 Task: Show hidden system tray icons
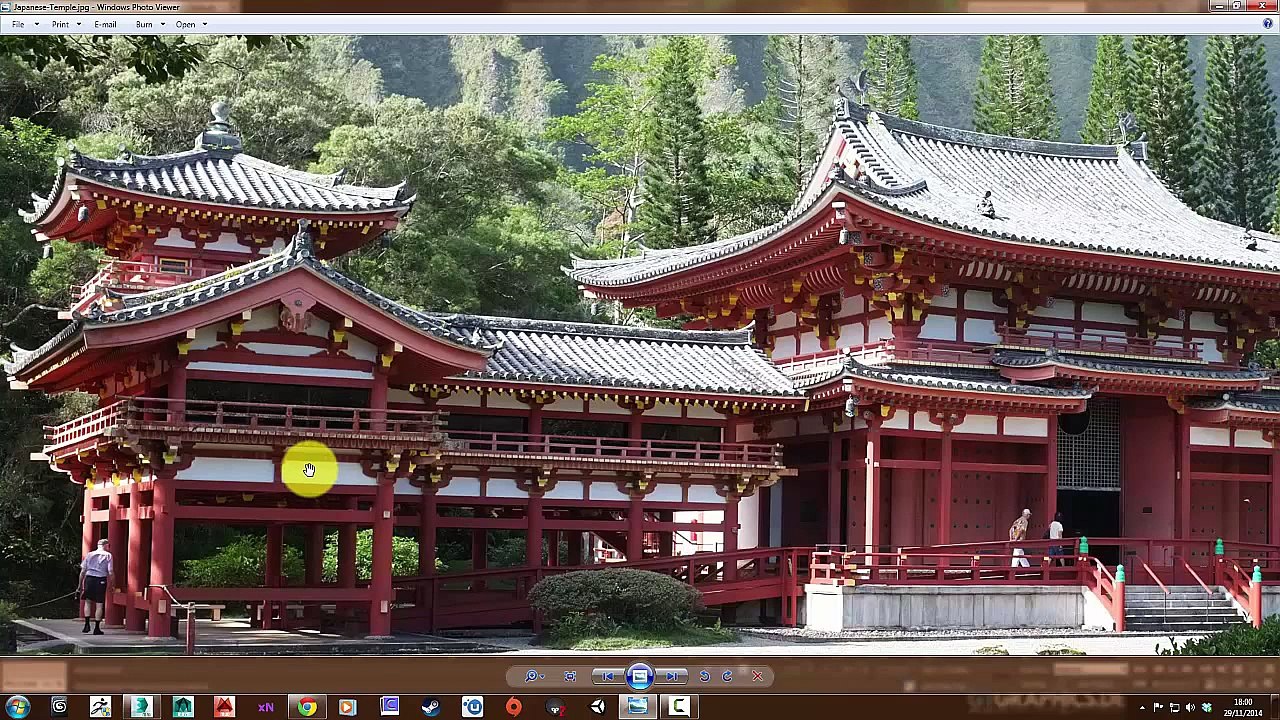[1142, 708]
